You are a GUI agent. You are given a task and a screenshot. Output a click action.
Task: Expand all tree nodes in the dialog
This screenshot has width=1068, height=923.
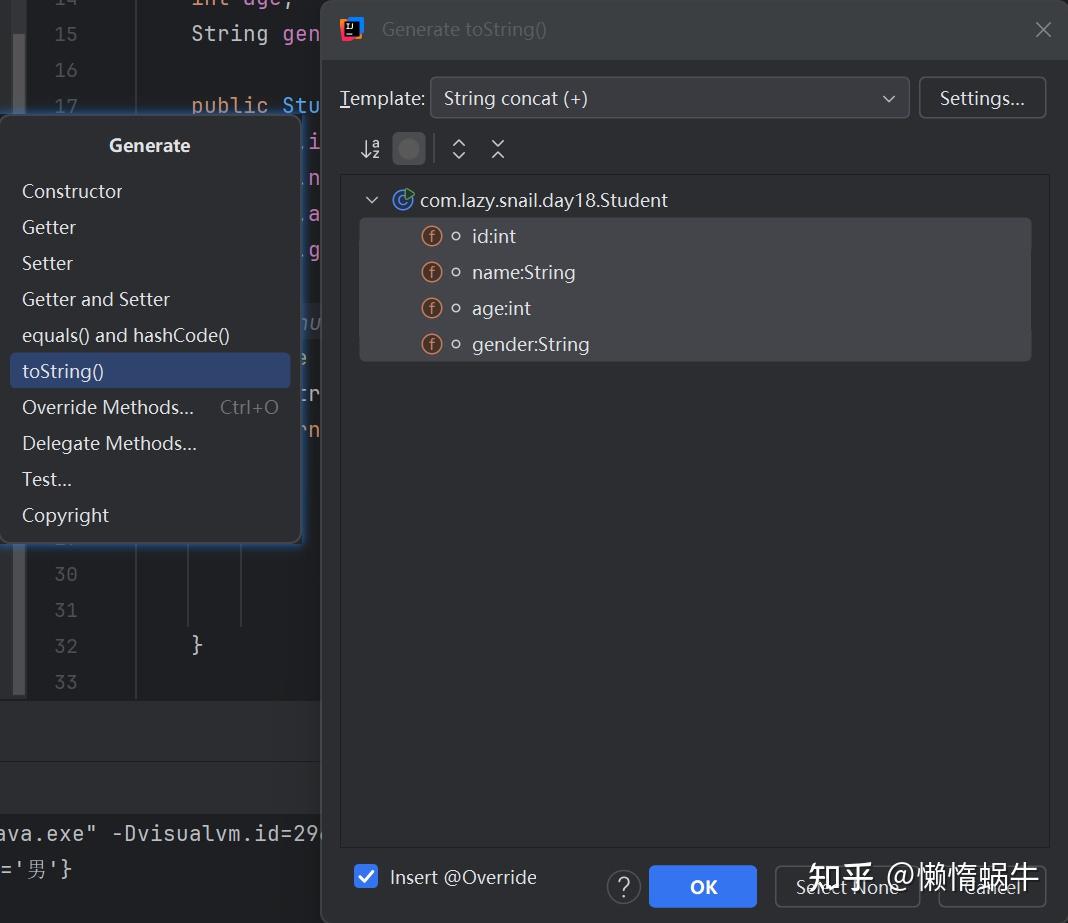click(458, 148)
